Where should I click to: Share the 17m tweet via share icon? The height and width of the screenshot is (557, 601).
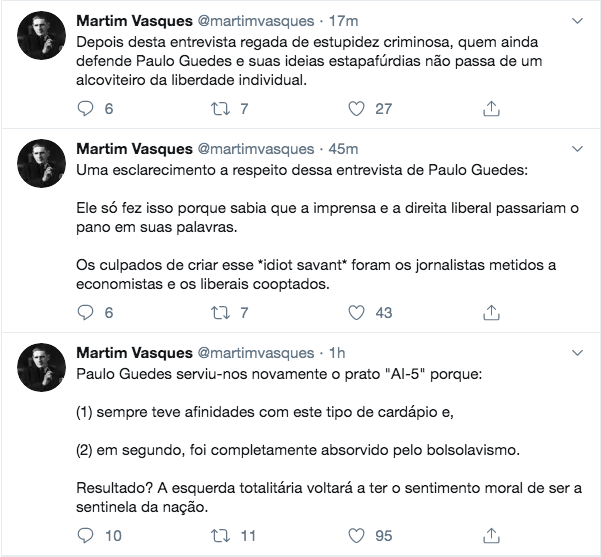pos(491,108)
